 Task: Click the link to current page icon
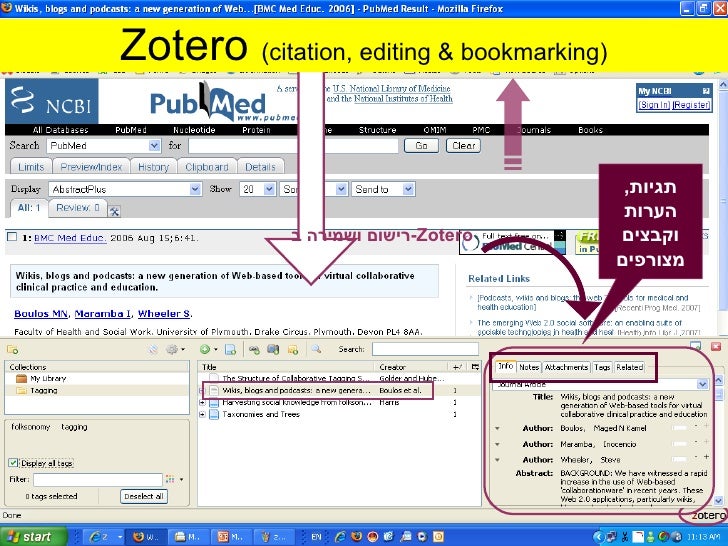[x=254, y=350]
